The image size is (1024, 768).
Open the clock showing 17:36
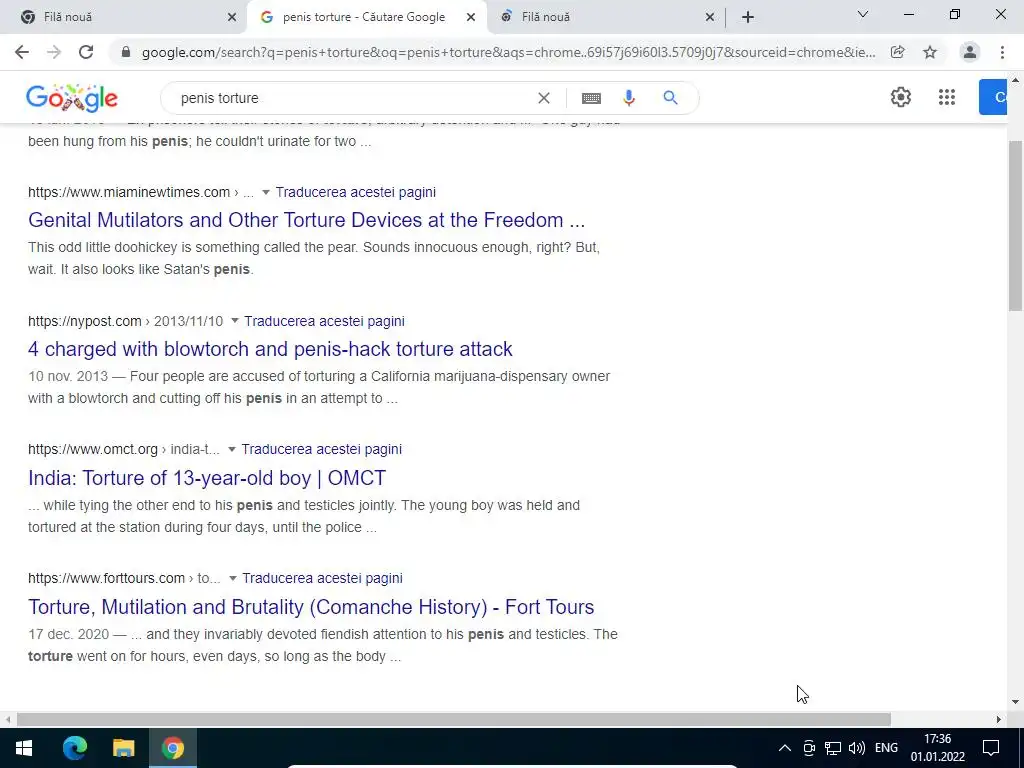pyautogui.click(x=938, y=748)
